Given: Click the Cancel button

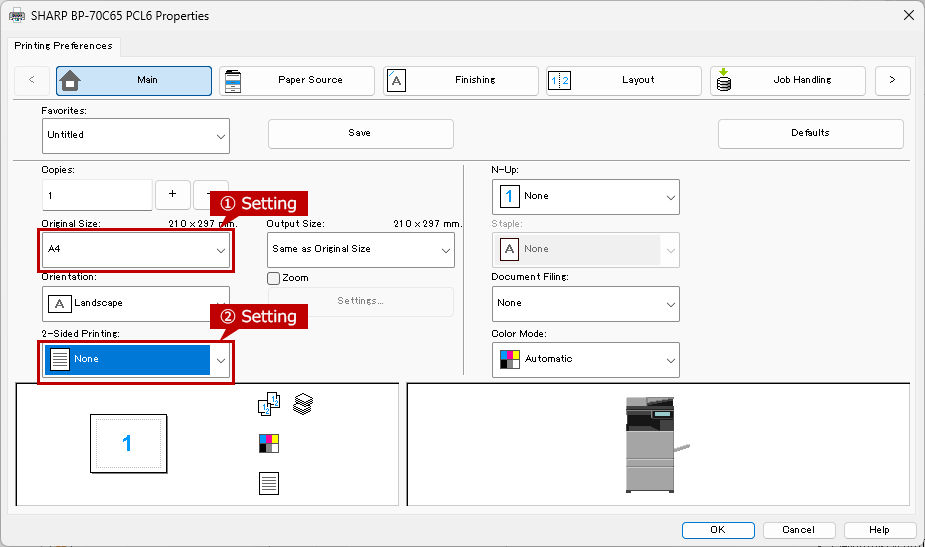Looking at the screenshot, I should (x=799, y=530).
